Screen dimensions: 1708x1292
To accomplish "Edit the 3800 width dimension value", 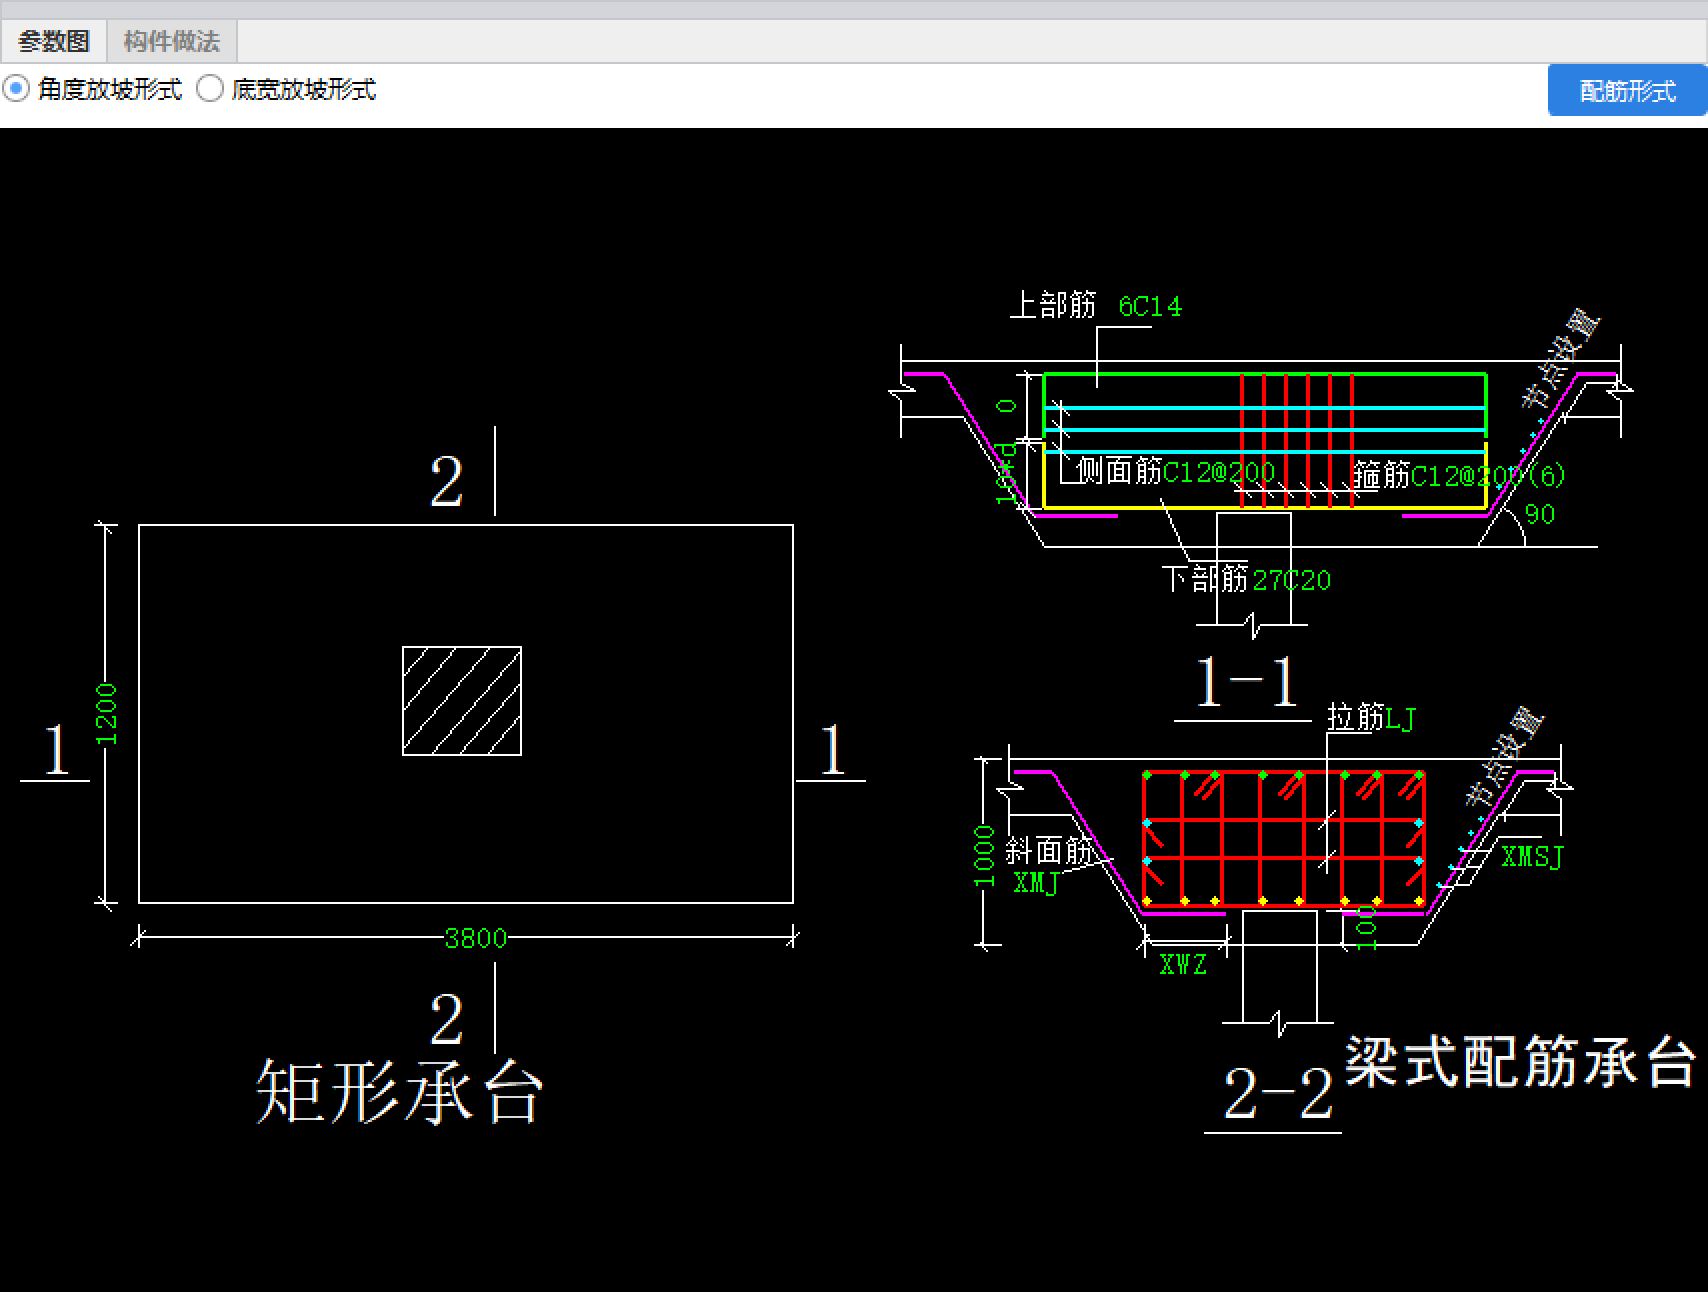I will (x=475, y=938).
